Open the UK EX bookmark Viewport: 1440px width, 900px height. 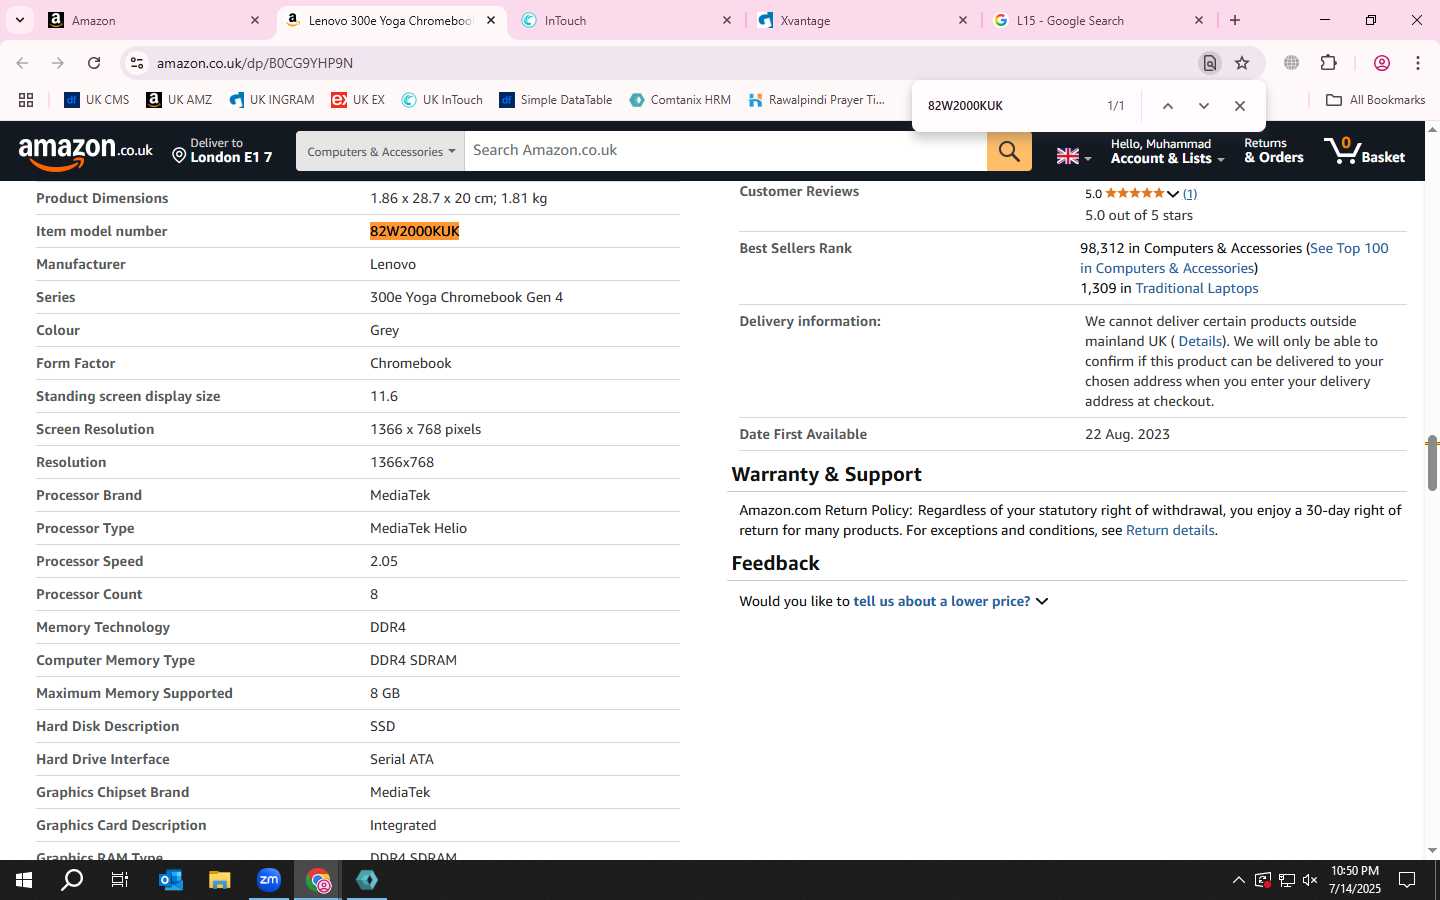[x=358, y=100]
